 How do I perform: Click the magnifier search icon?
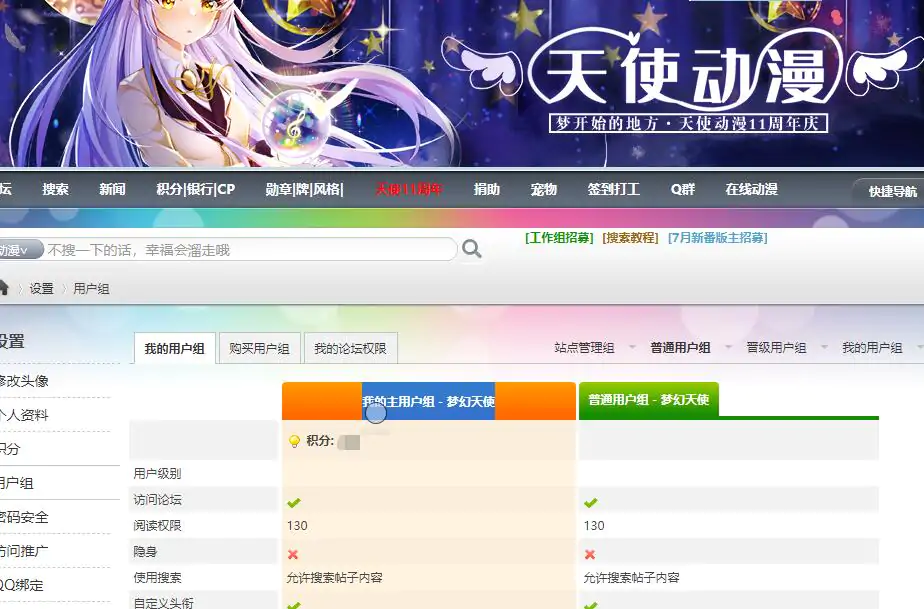[471, 249]
